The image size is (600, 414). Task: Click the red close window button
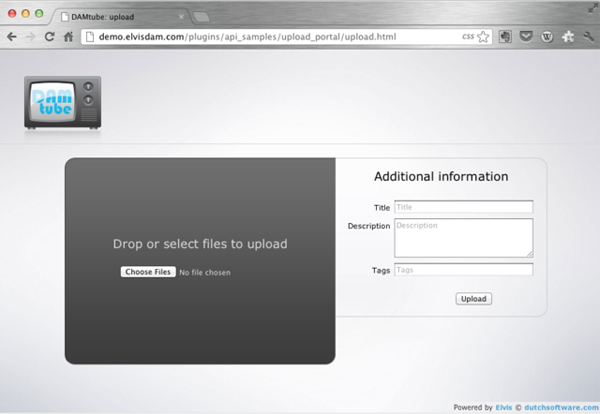pyautogui.click(x=12, y=13)
